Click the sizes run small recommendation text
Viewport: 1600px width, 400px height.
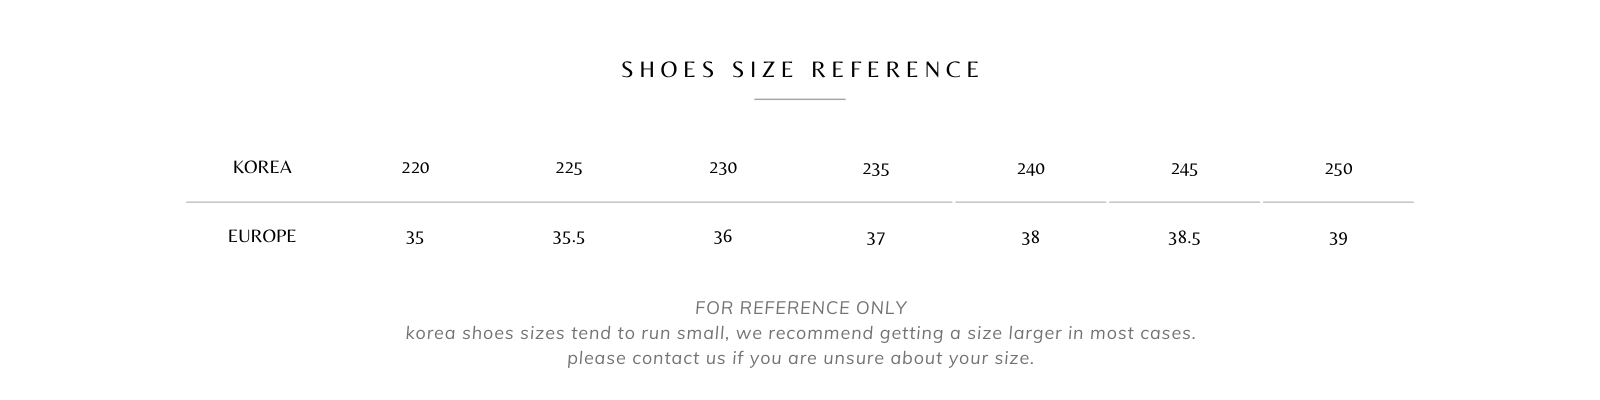click(x=801, y=333)
